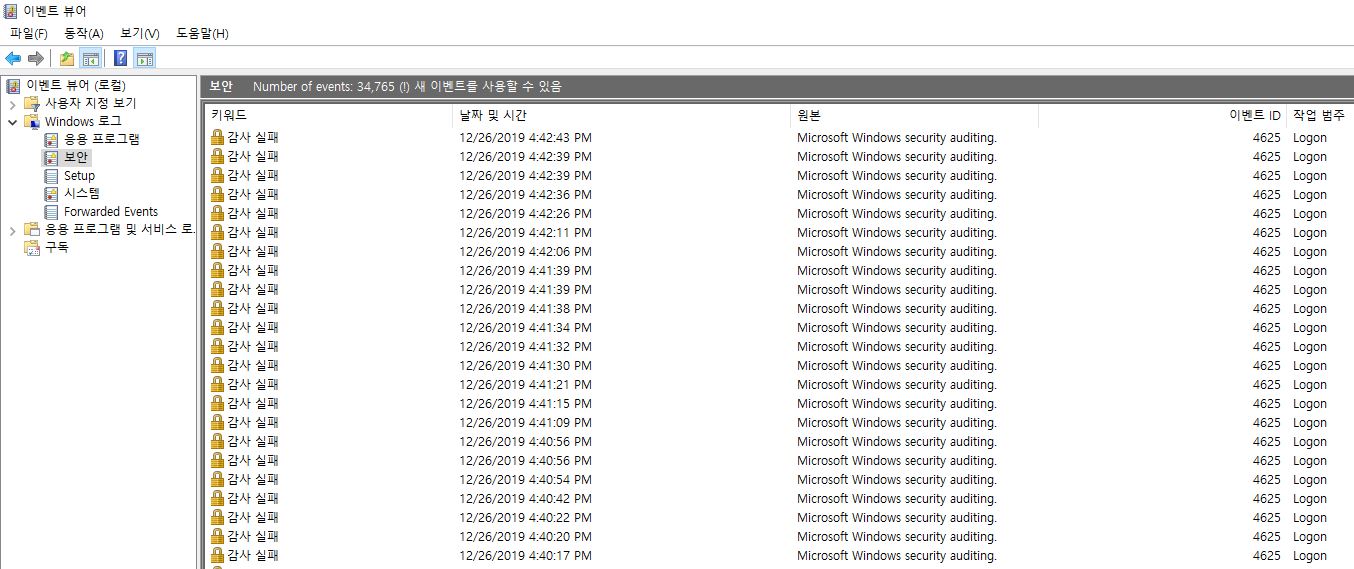The image size is (1354, 569).
Task: Open the 동작(A) menu
Action: (84, 33)
